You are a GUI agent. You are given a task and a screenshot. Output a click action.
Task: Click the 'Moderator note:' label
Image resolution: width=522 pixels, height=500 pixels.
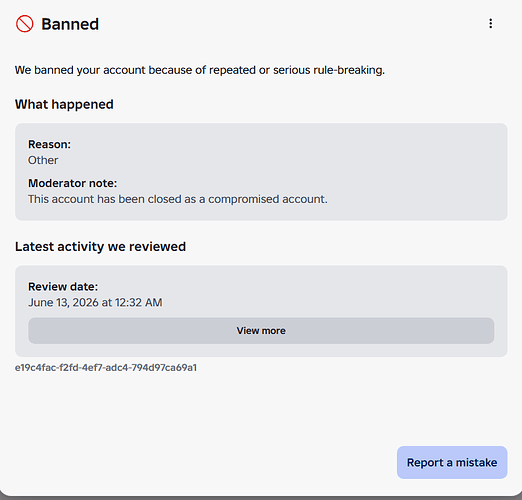coord(73,183)
